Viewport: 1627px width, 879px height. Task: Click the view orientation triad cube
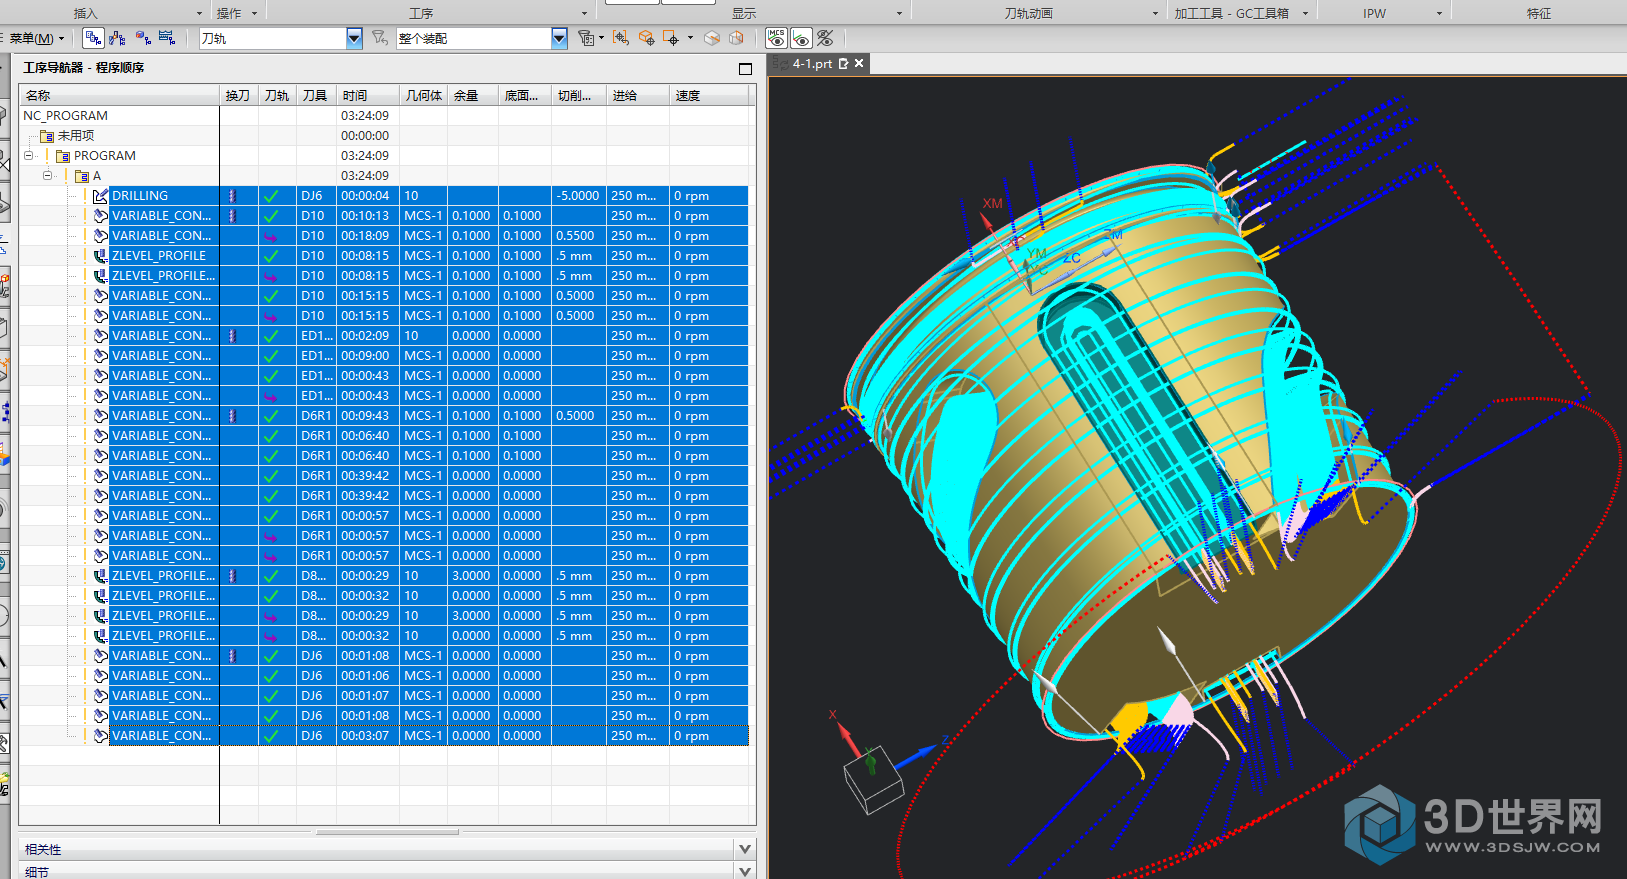pyautogui.click(x=872, y=783)
